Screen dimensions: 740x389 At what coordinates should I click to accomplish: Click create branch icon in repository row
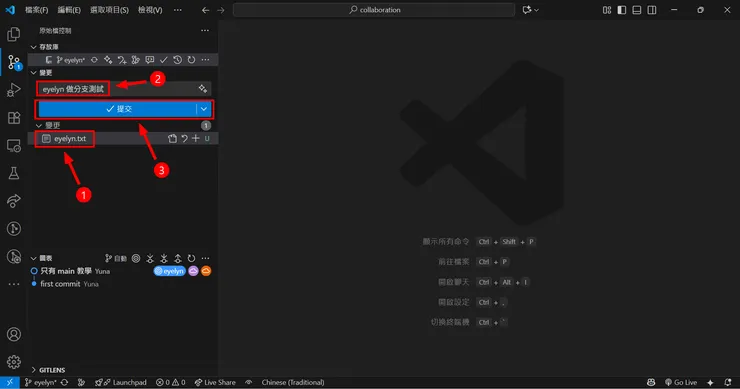pyautogui.click(x=122, y=60)
